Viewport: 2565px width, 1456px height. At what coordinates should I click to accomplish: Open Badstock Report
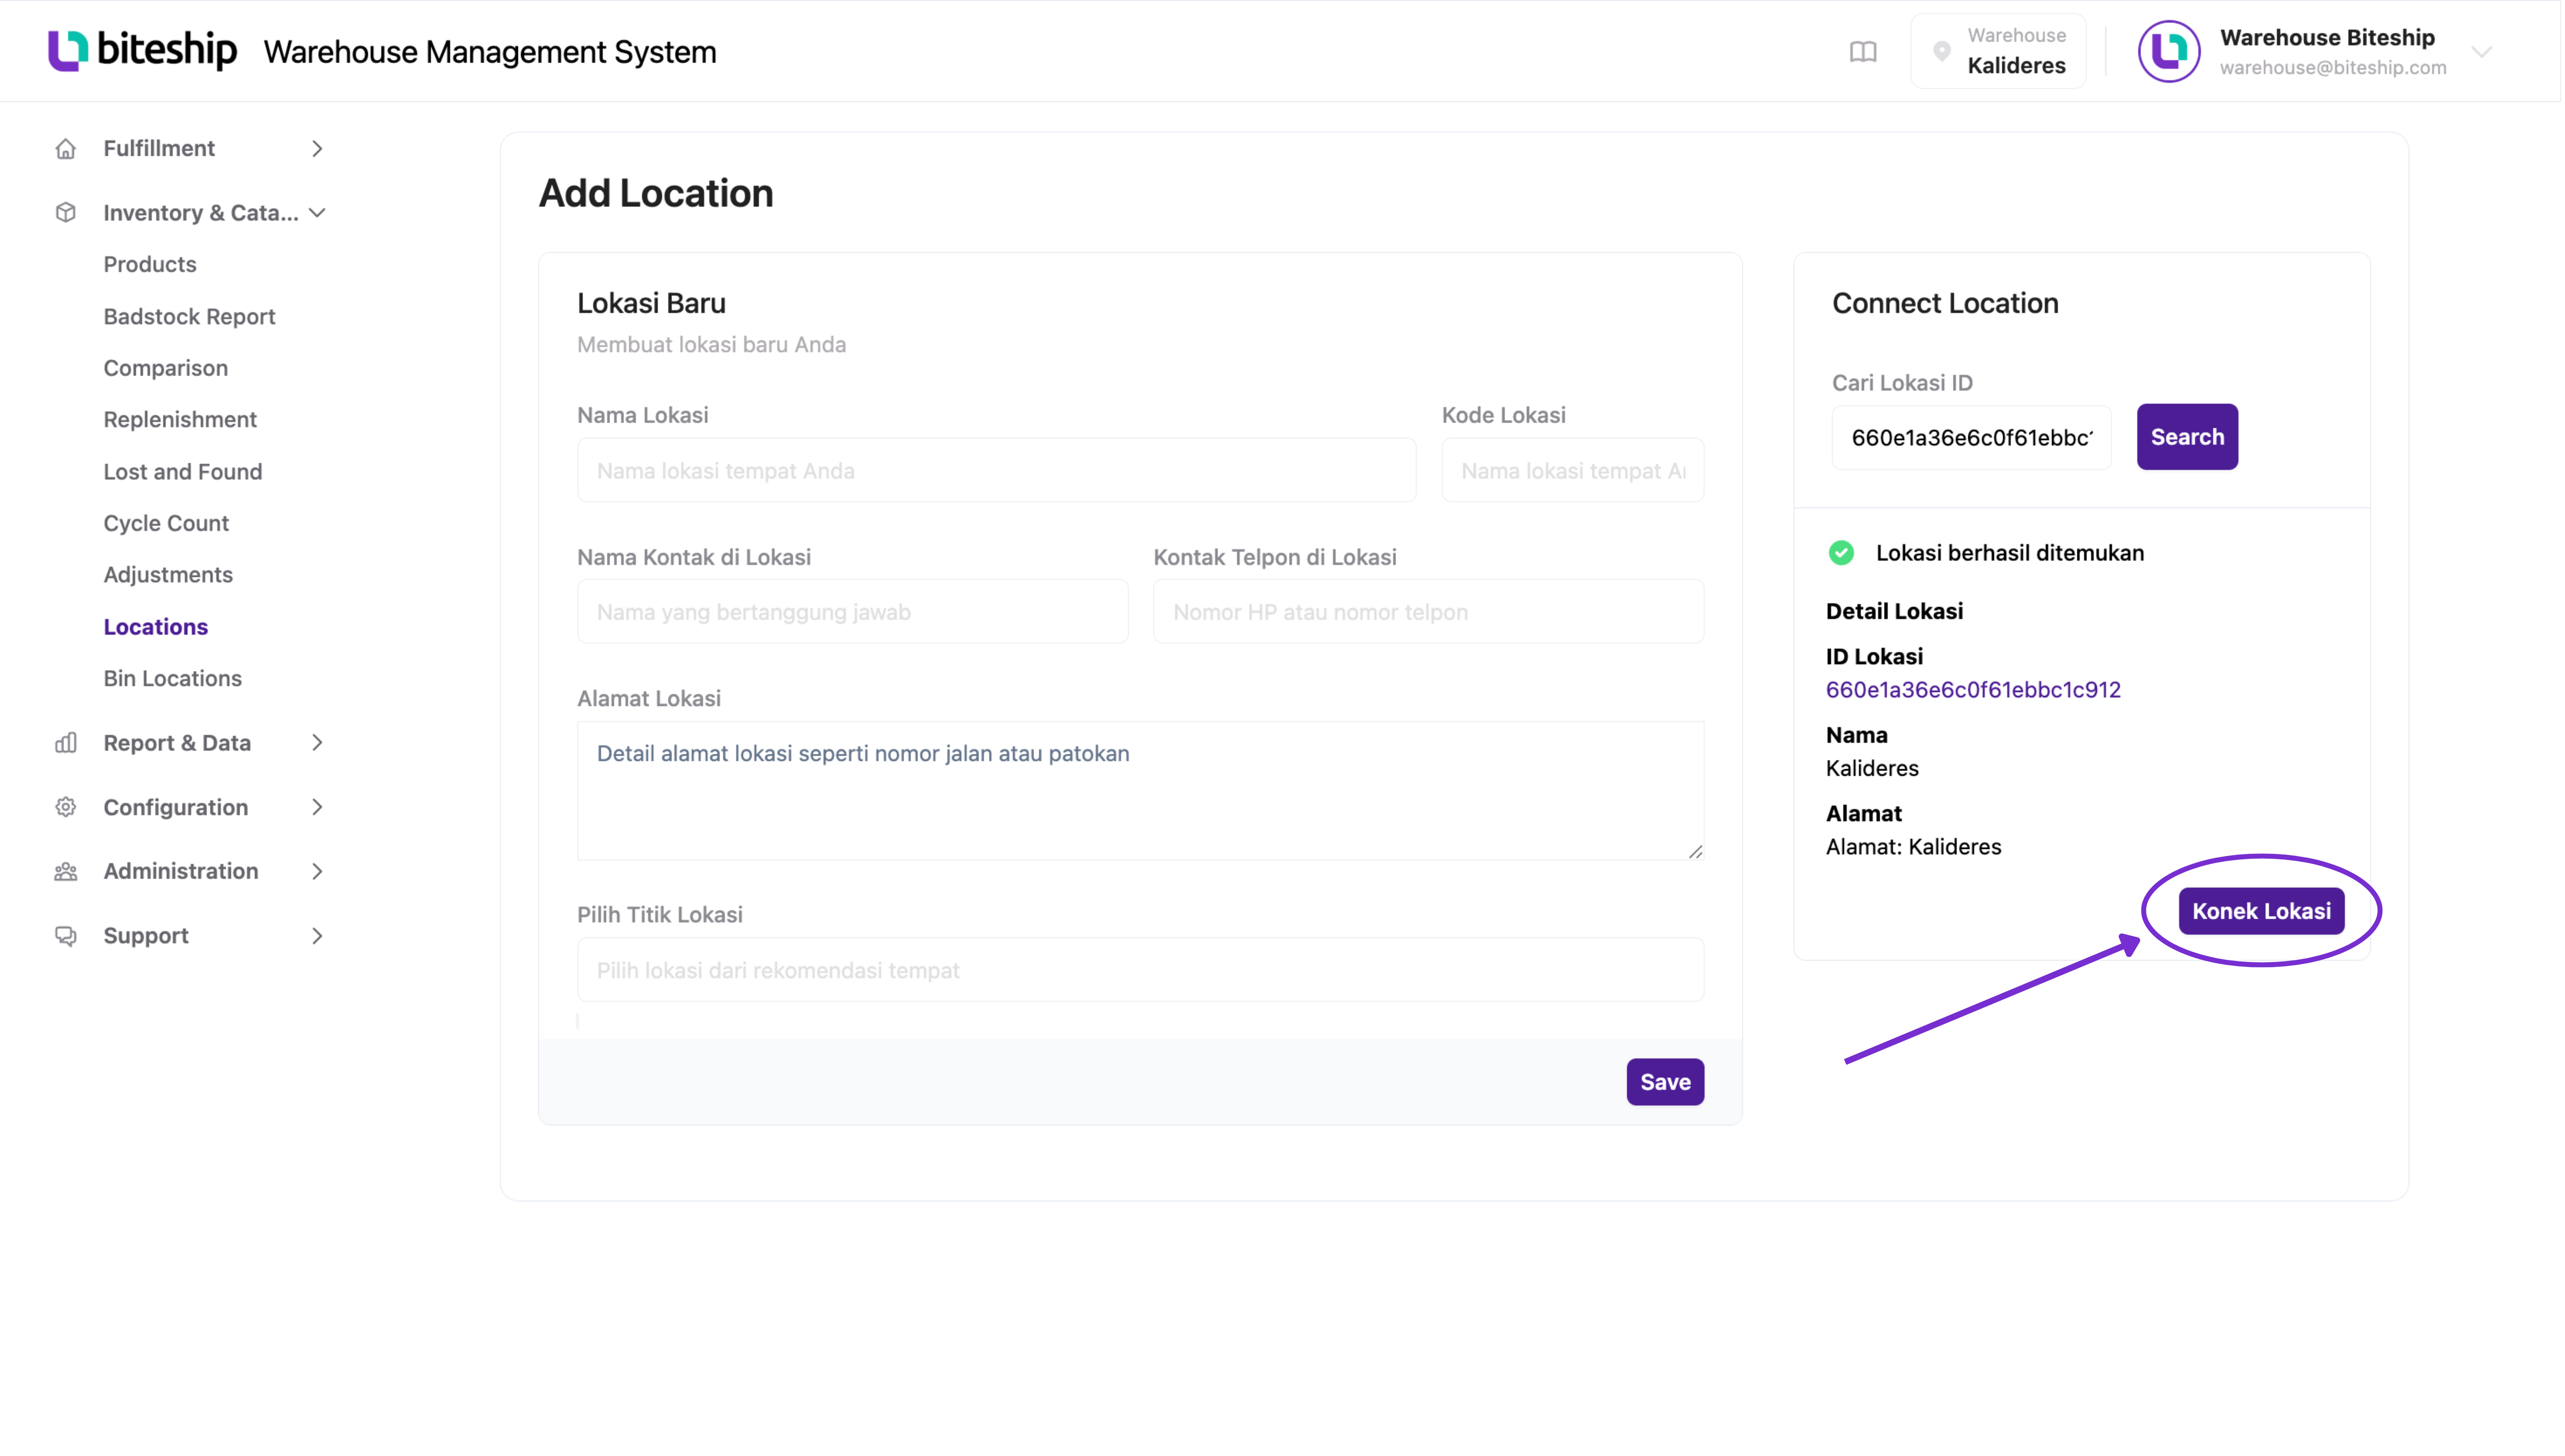[x=189, y=316]
